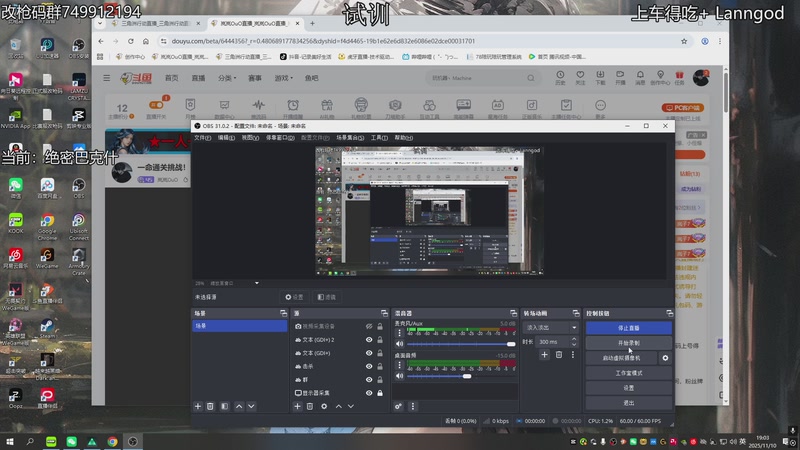
Task: Open the 淡入淡出 transition dropdown
Action: click(x=551, y=328)
